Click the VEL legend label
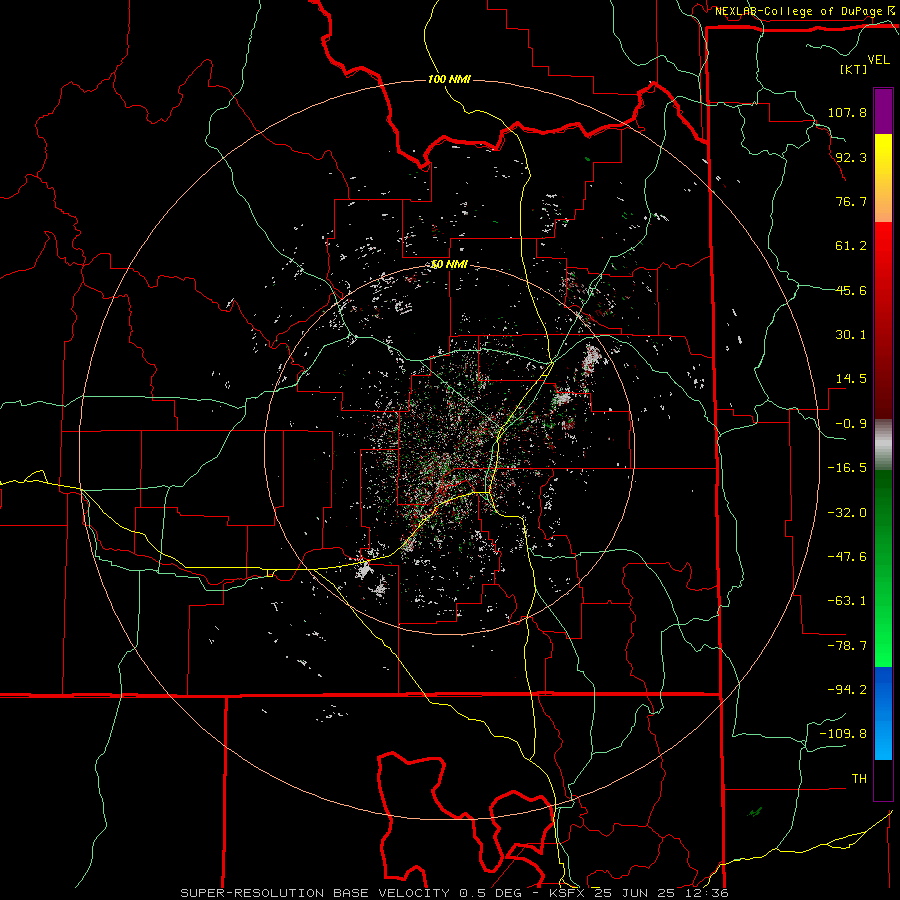Viewport: 900px width, 900px height. [x=878, y=60]
